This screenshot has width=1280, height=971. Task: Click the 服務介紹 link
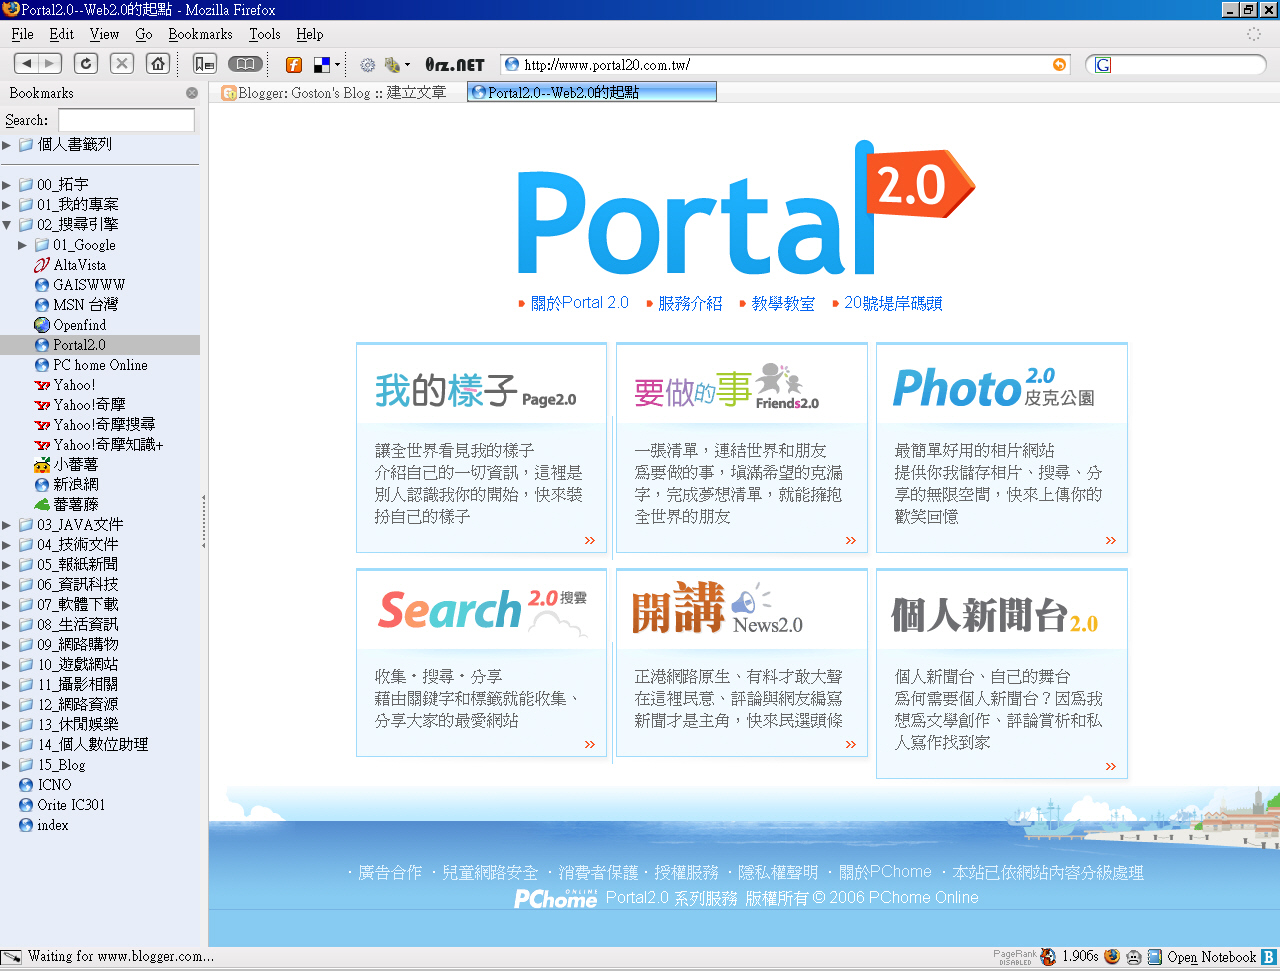point(690,303)
